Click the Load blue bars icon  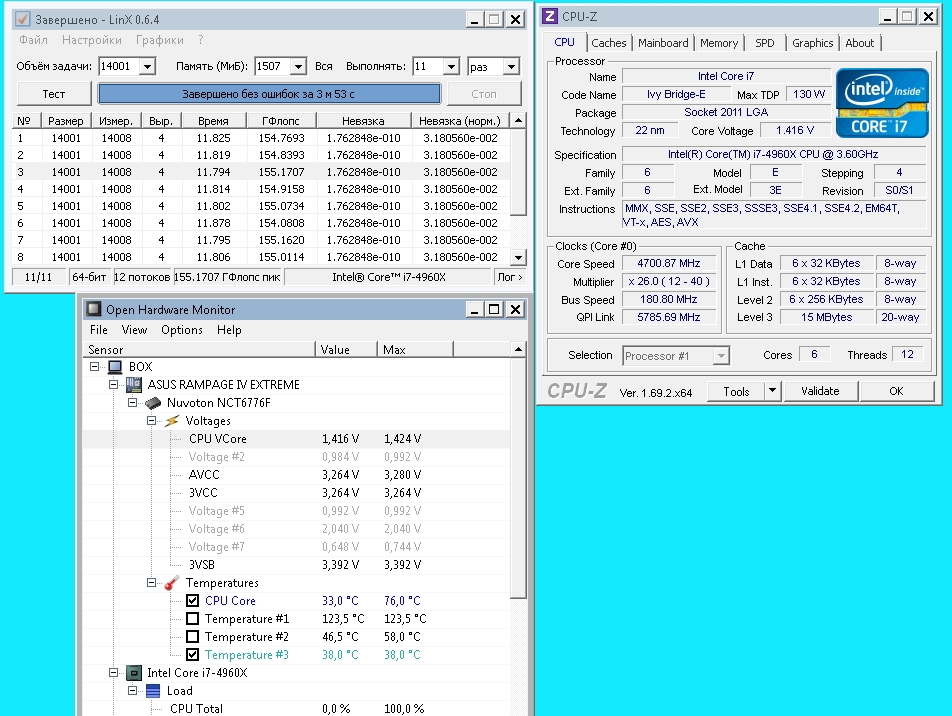(x=153, y=691)
